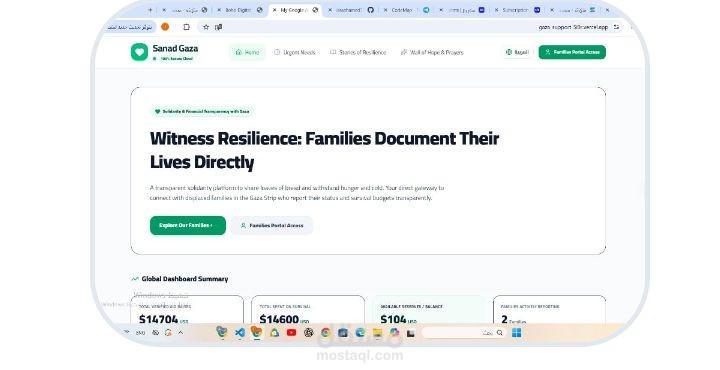Click the taskbar search box
720x370 pixels.
click(x=463, y=333)
